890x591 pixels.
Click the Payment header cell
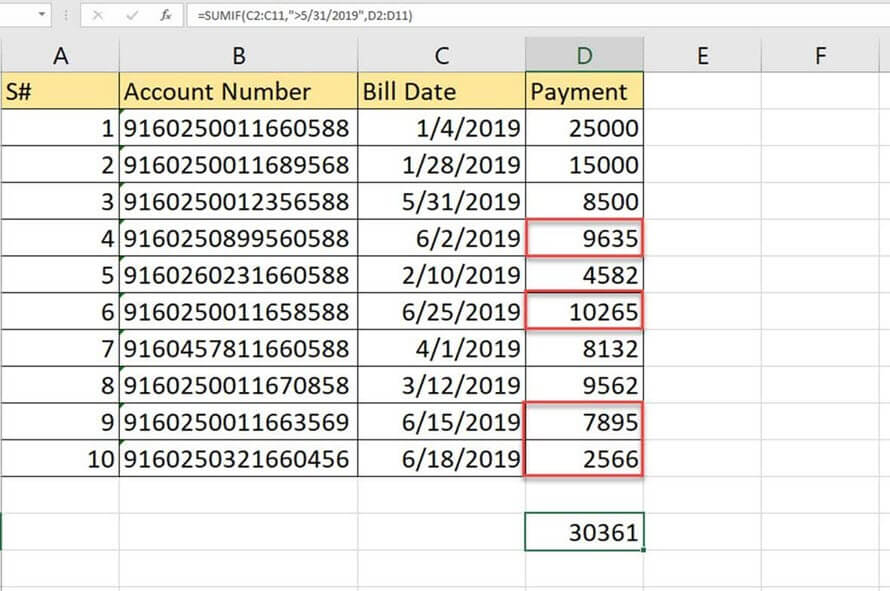click(x=584, y=92)
